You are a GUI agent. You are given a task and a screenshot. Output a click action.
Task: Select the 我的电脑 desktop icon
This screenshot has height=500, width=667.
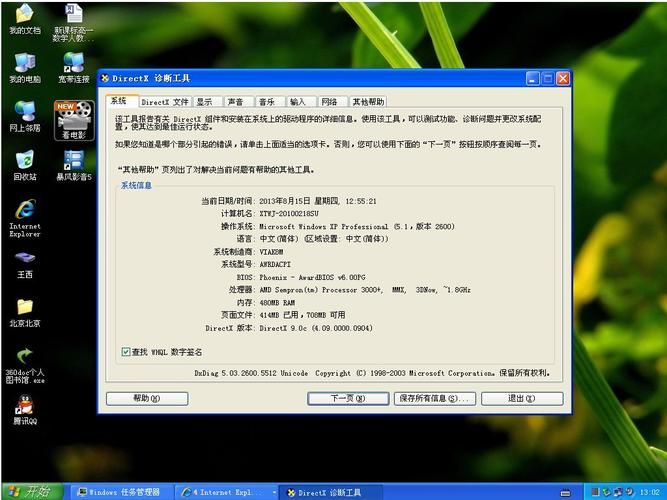pos(25,68)
